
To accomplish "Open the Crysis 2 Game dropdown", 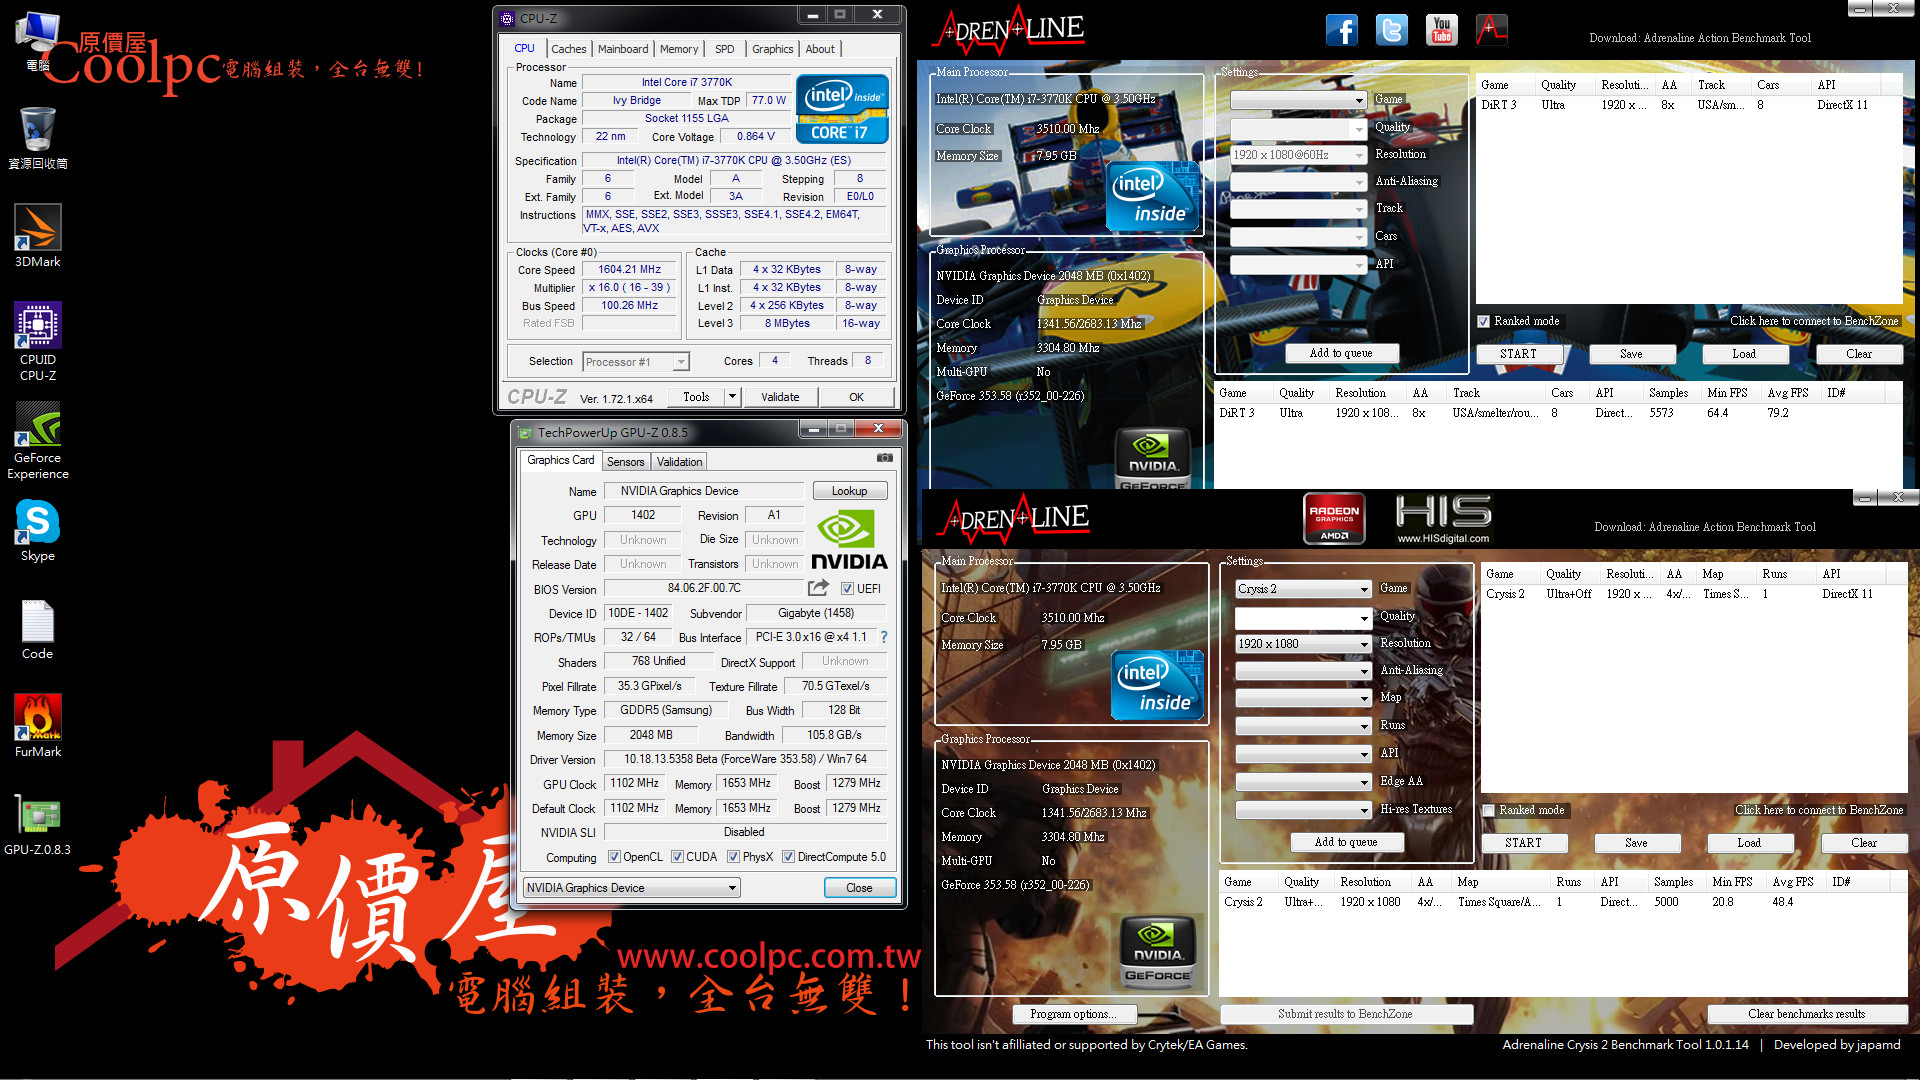I will (x=1303, y=589).
